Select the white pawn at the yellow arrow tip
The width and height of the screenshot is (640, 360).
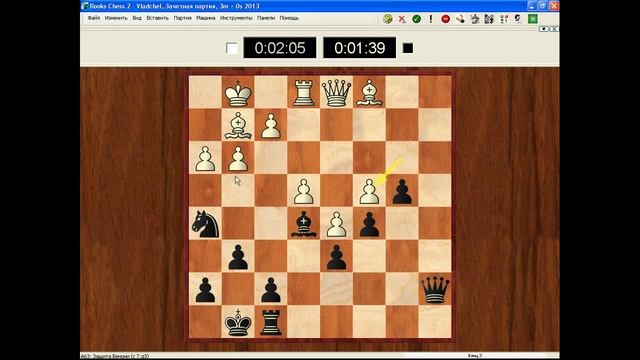point(369,191)
